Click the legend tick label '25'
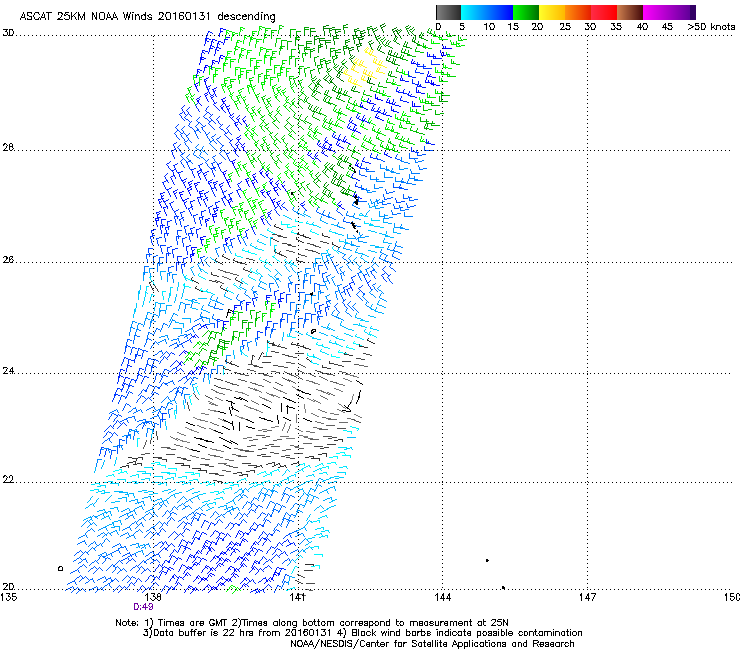The width and height of the screenshot is (740, 650). pyautogui.click(x=565, y=27)
